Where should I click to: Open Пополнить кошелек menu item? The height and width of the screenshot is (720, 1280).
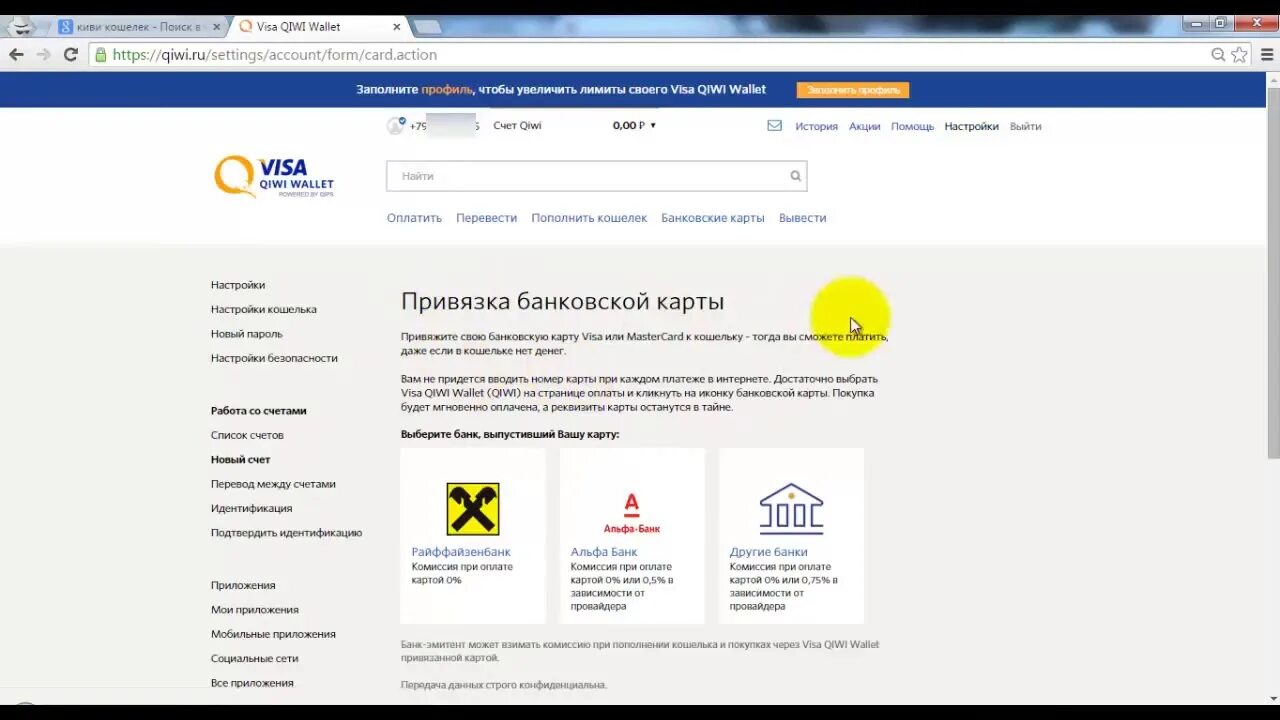pos(589,218)
